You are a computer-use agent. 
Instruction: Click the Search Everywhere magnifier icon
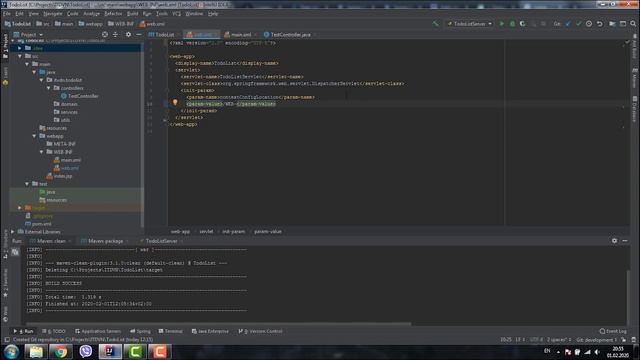[x=633, y=24]
